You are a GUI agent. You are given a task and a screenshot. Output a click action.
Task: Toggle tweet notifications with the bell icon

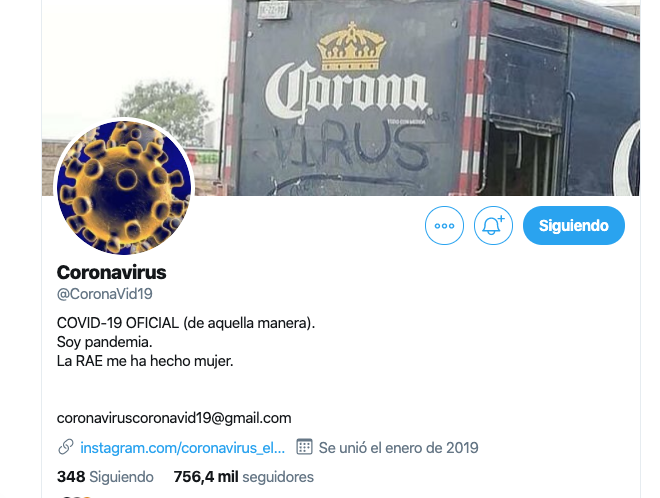493,226
